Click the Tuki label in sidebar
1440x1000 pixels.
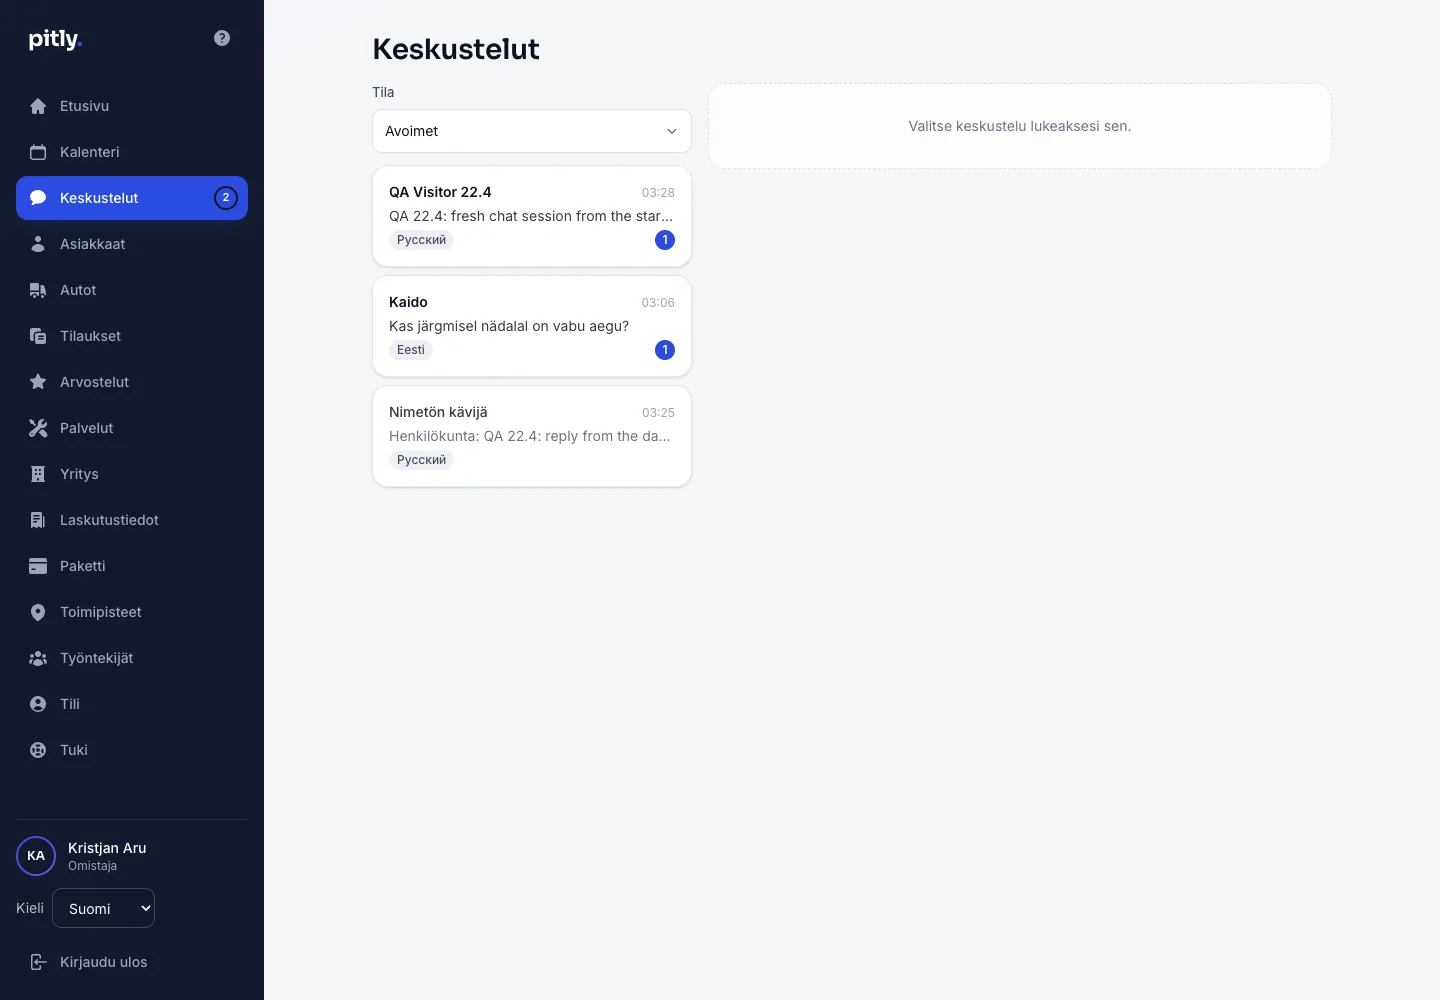coord(74,750)
